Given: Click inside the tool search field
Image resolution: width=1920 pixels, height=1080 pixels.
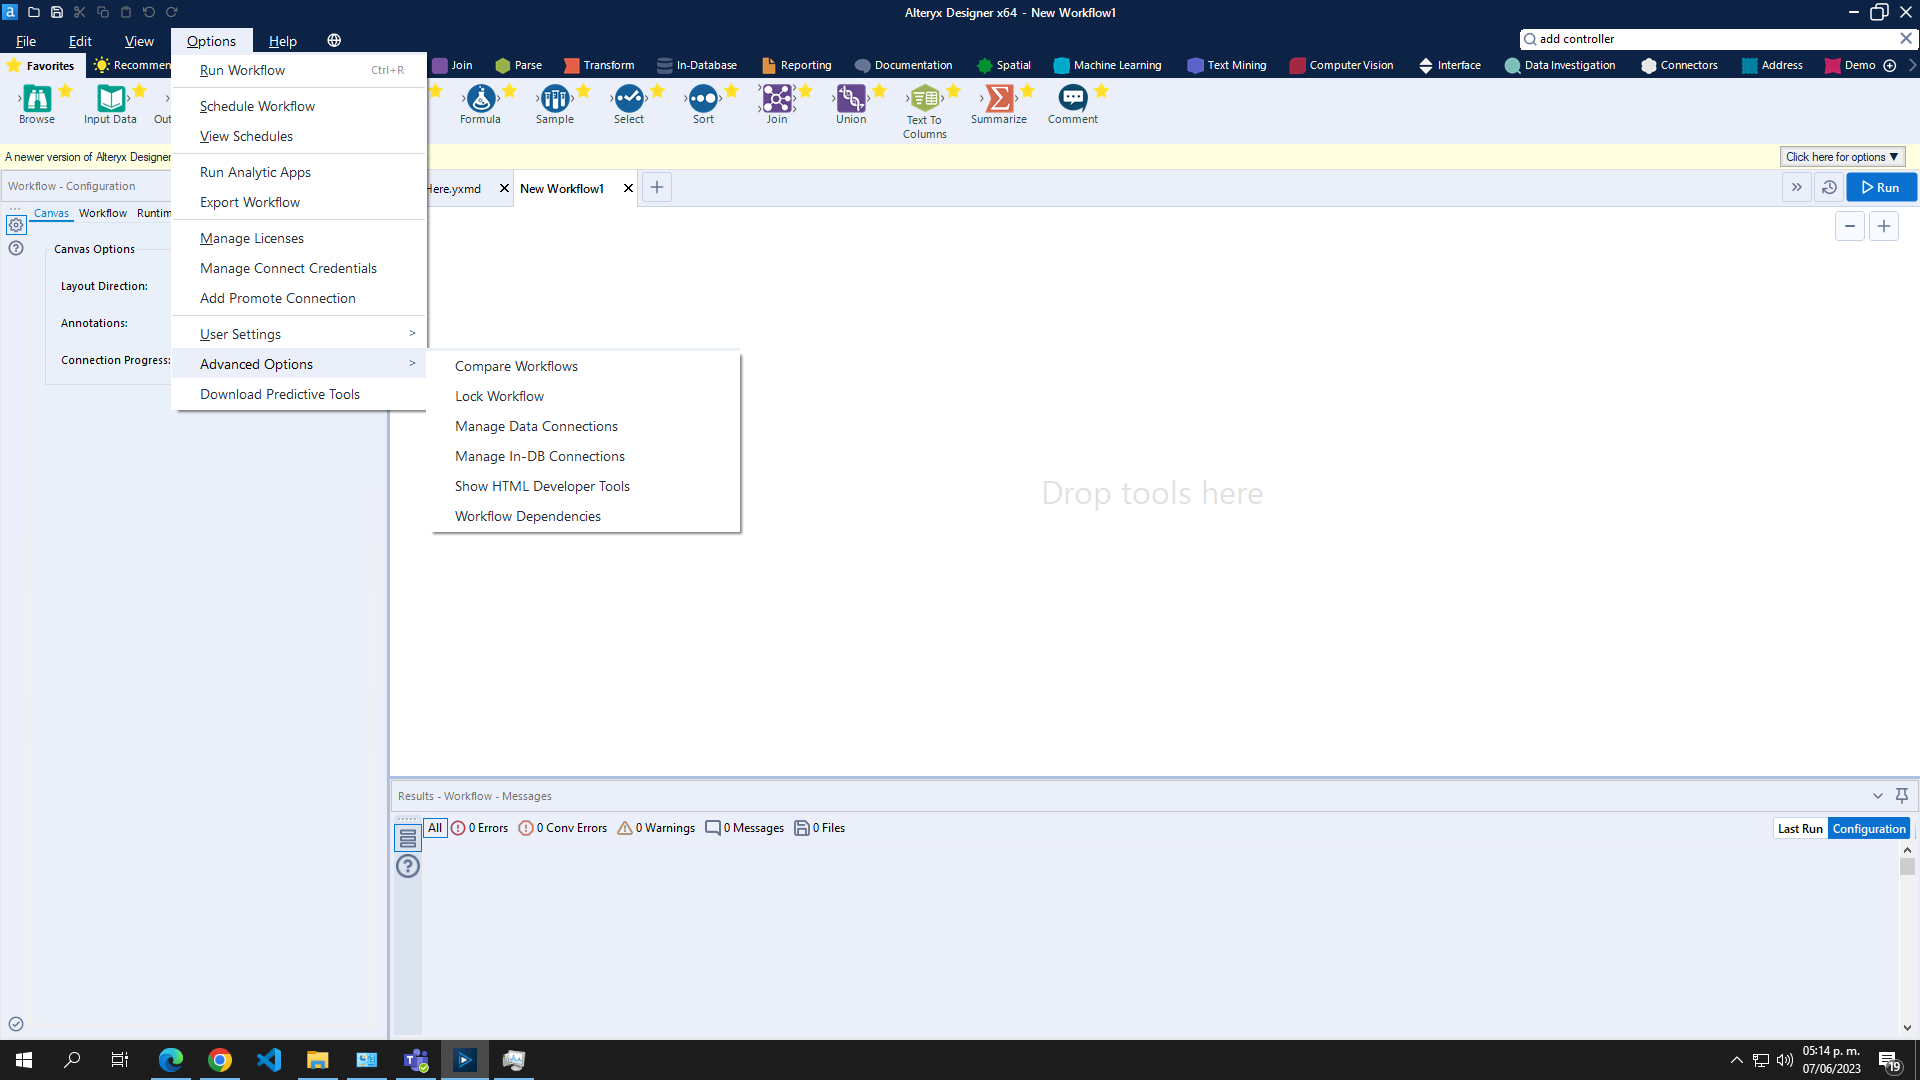Looking at the screenshot, I should pyautogui.click(x=1700, y=38).
